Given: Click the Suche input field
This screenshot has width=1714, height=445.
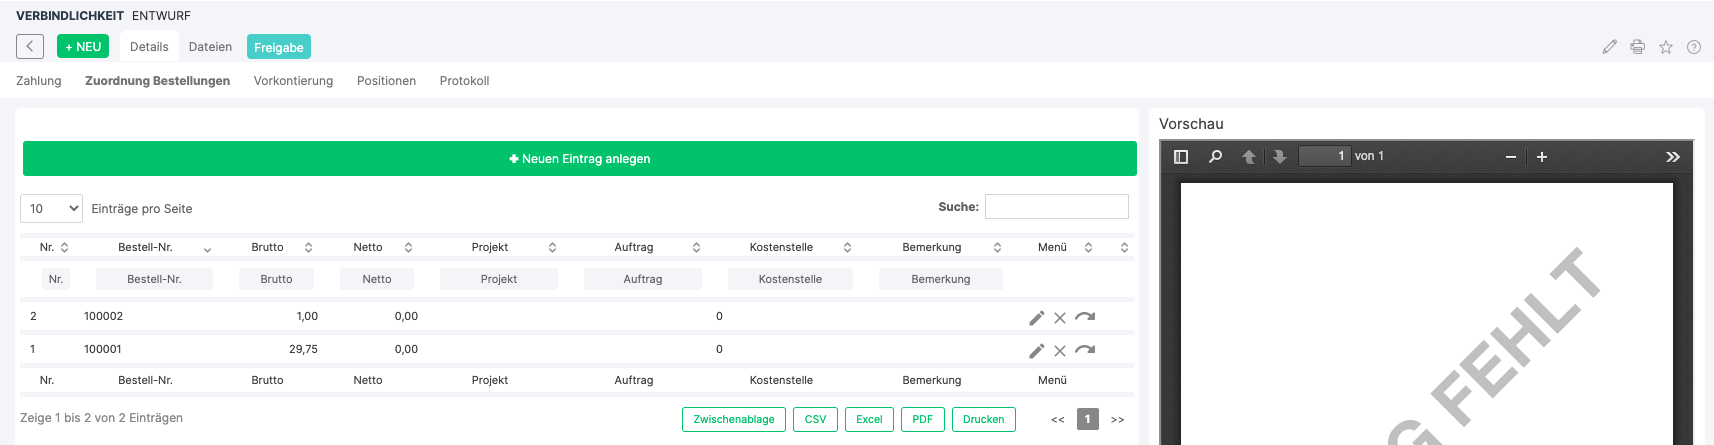Looking at the screenshot, I should coord(1056,207).
